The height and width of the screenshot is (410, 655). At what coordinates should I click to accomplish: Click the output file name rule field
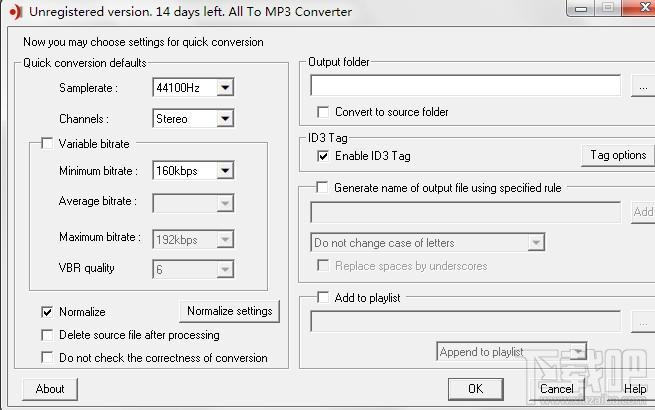pos(465,212)
